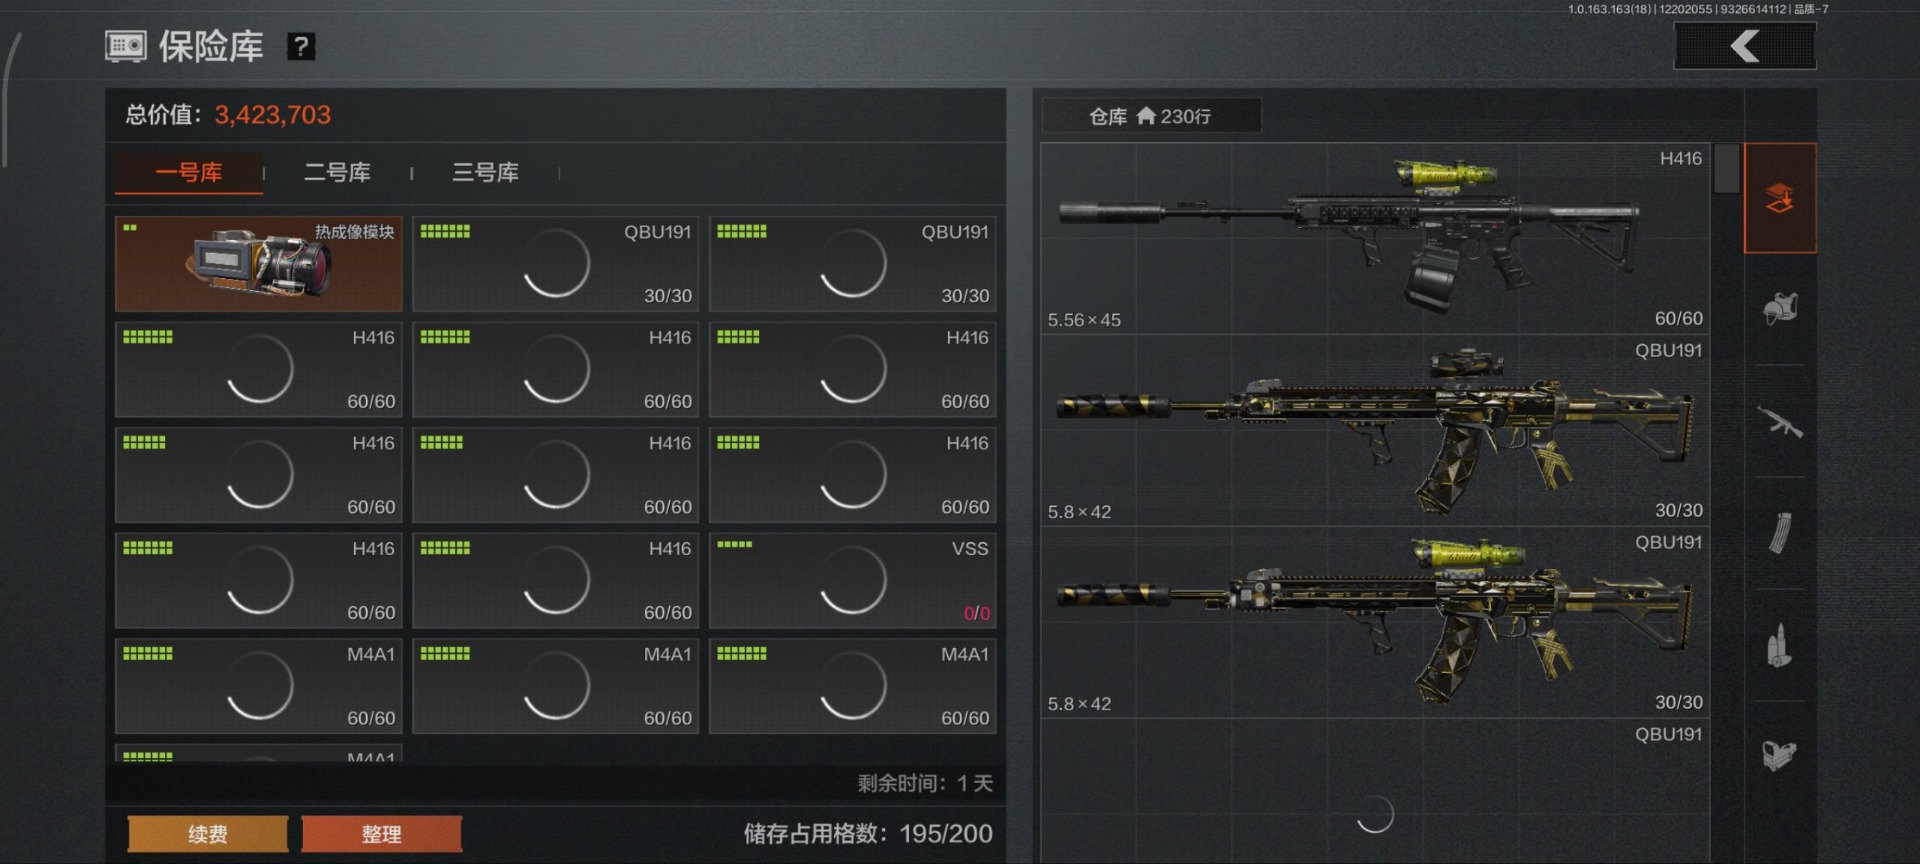Select the gold-camo QBU191 with green scope

point(1375,622)
